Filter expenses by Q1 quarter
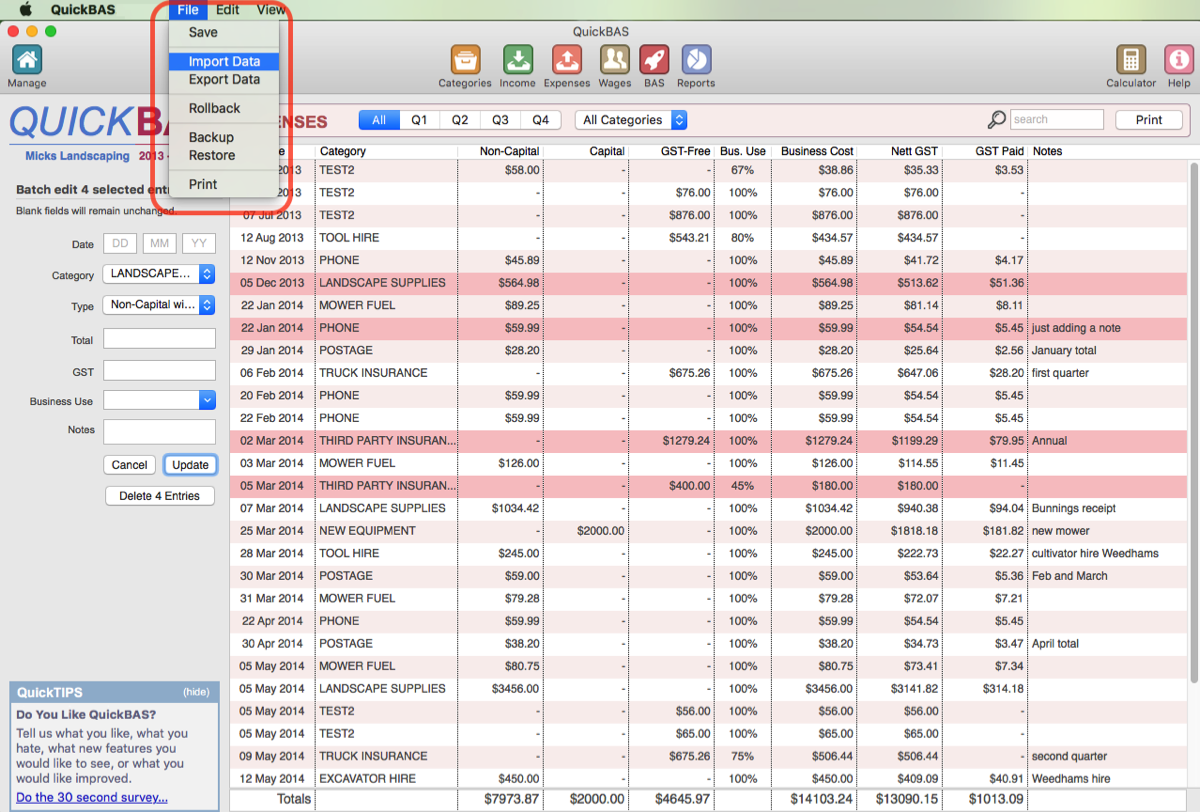This screenshot has width=1200, height=812. click(419, 120)
